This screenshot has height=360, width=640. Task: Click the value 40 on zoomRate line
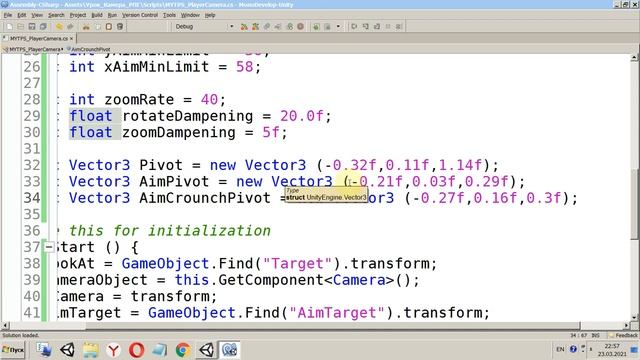210,99
